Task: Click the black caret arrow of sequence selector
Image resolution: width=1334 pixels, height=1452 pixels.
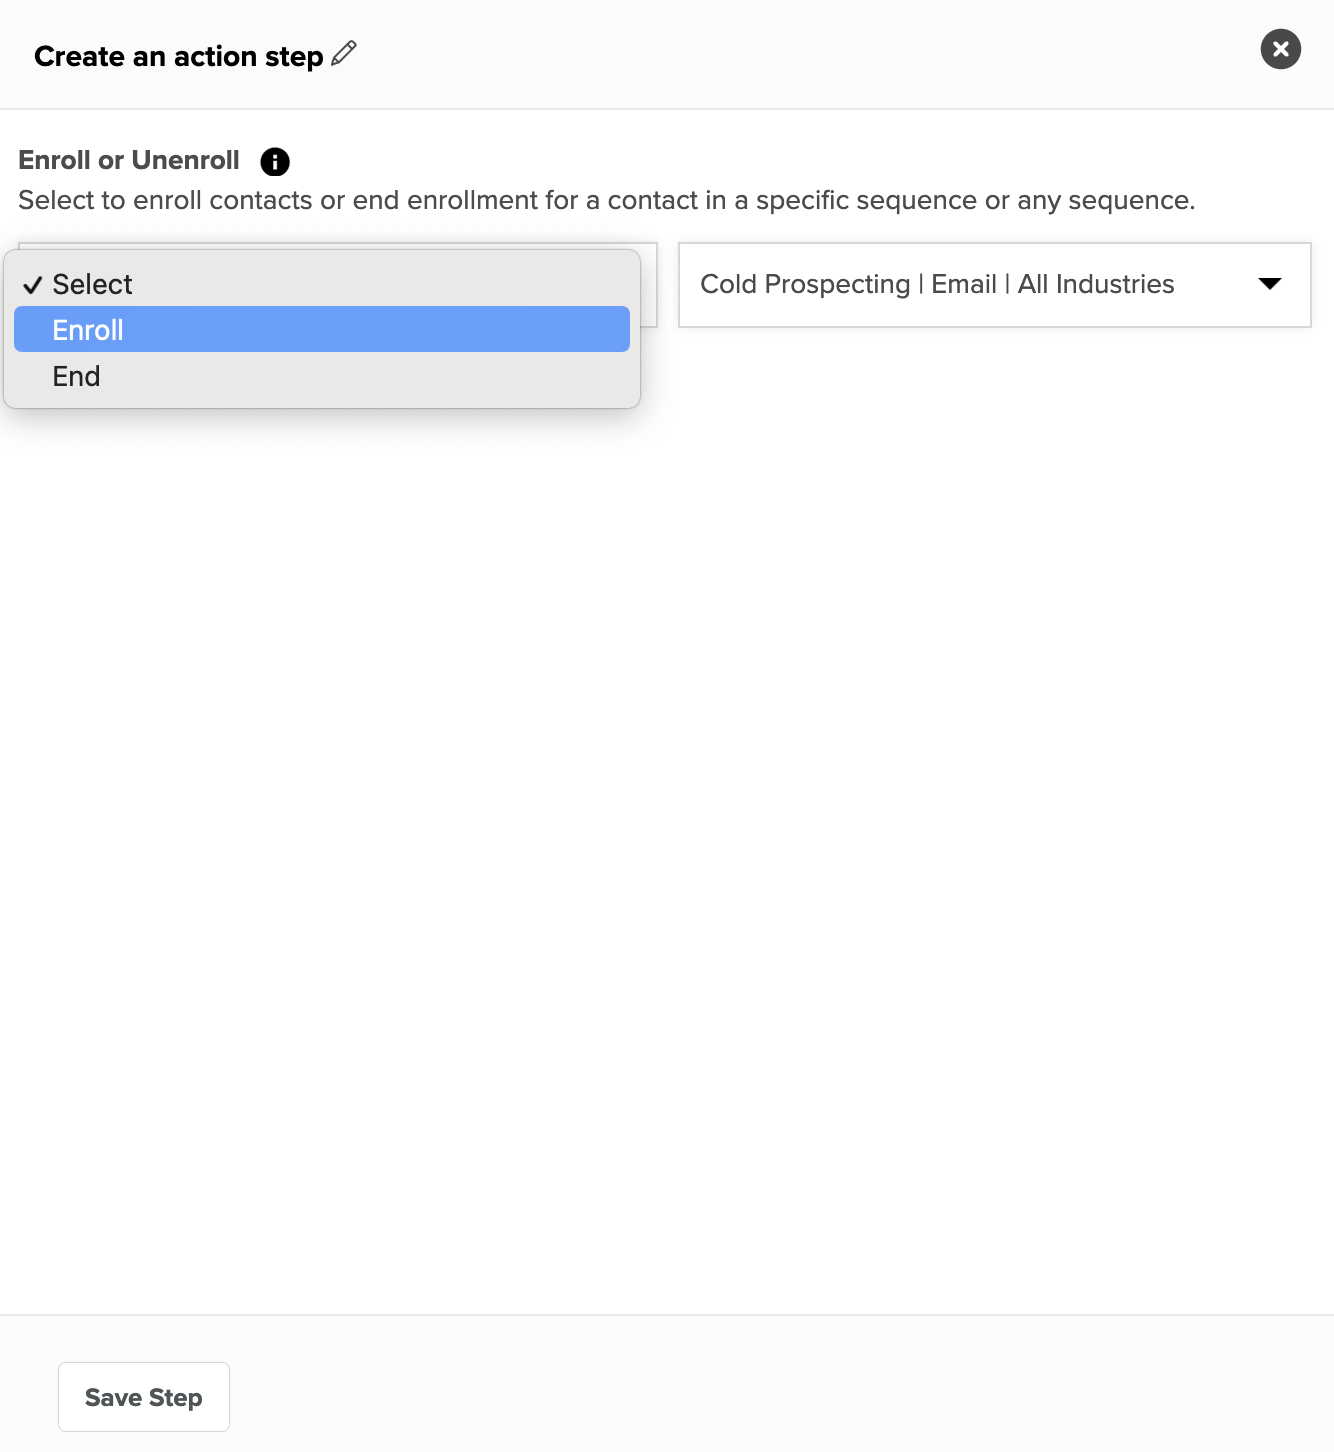Action: (x=1270, y=284)
